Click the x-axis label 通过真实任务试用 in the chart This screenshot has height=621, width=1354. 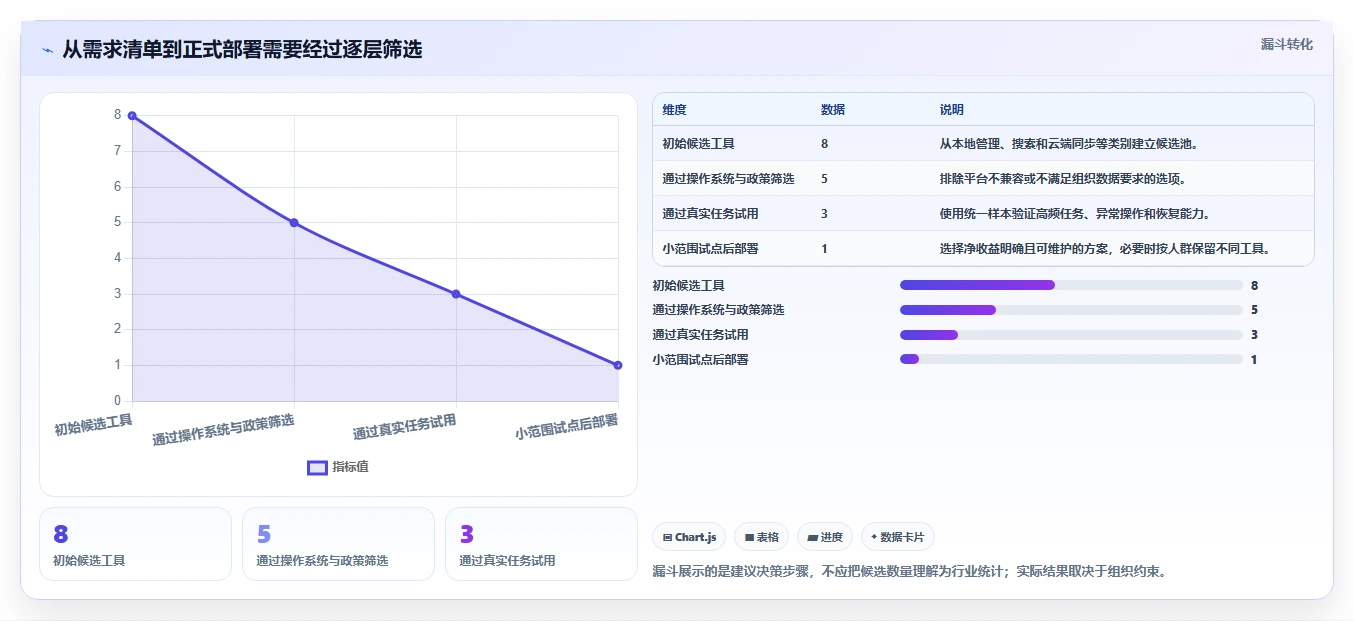[x=404, y=427]
